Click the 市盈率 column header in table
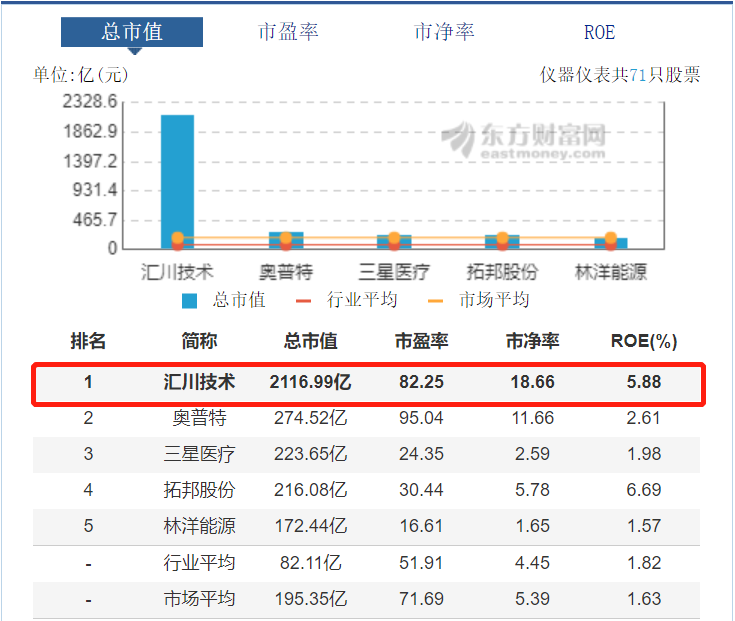Image resolution: width=735 pixels, height=621 pixels. 421,341
